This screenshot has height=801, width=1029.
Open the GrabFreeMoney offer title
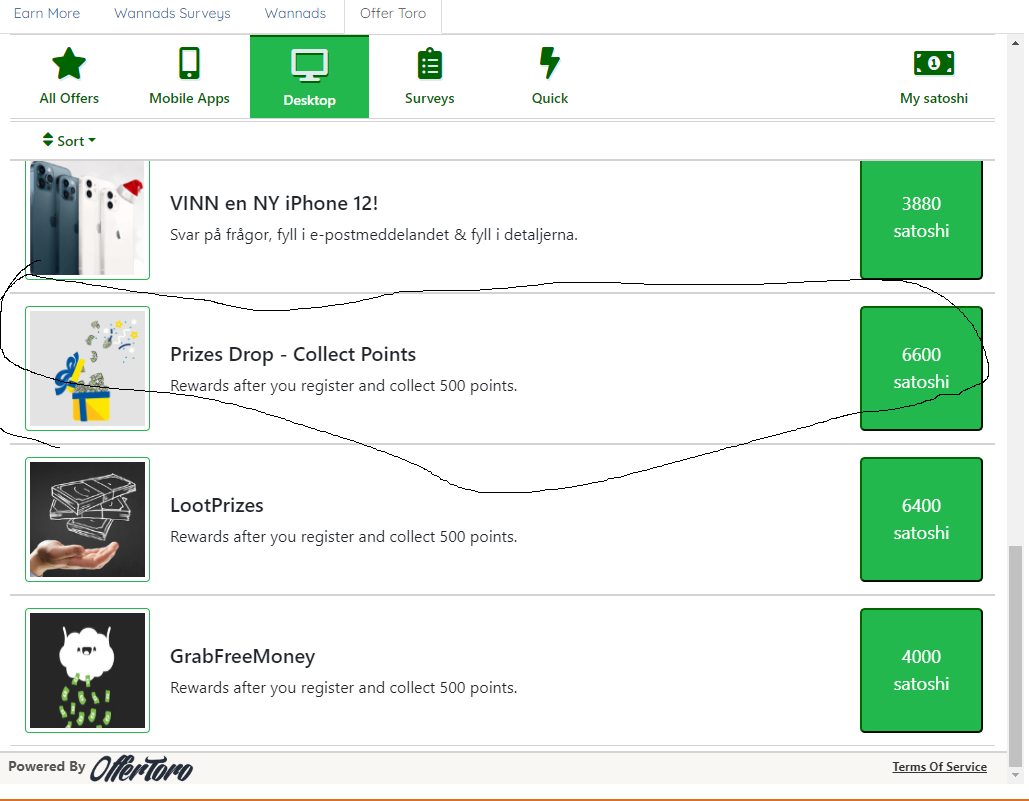pos(242,656)
